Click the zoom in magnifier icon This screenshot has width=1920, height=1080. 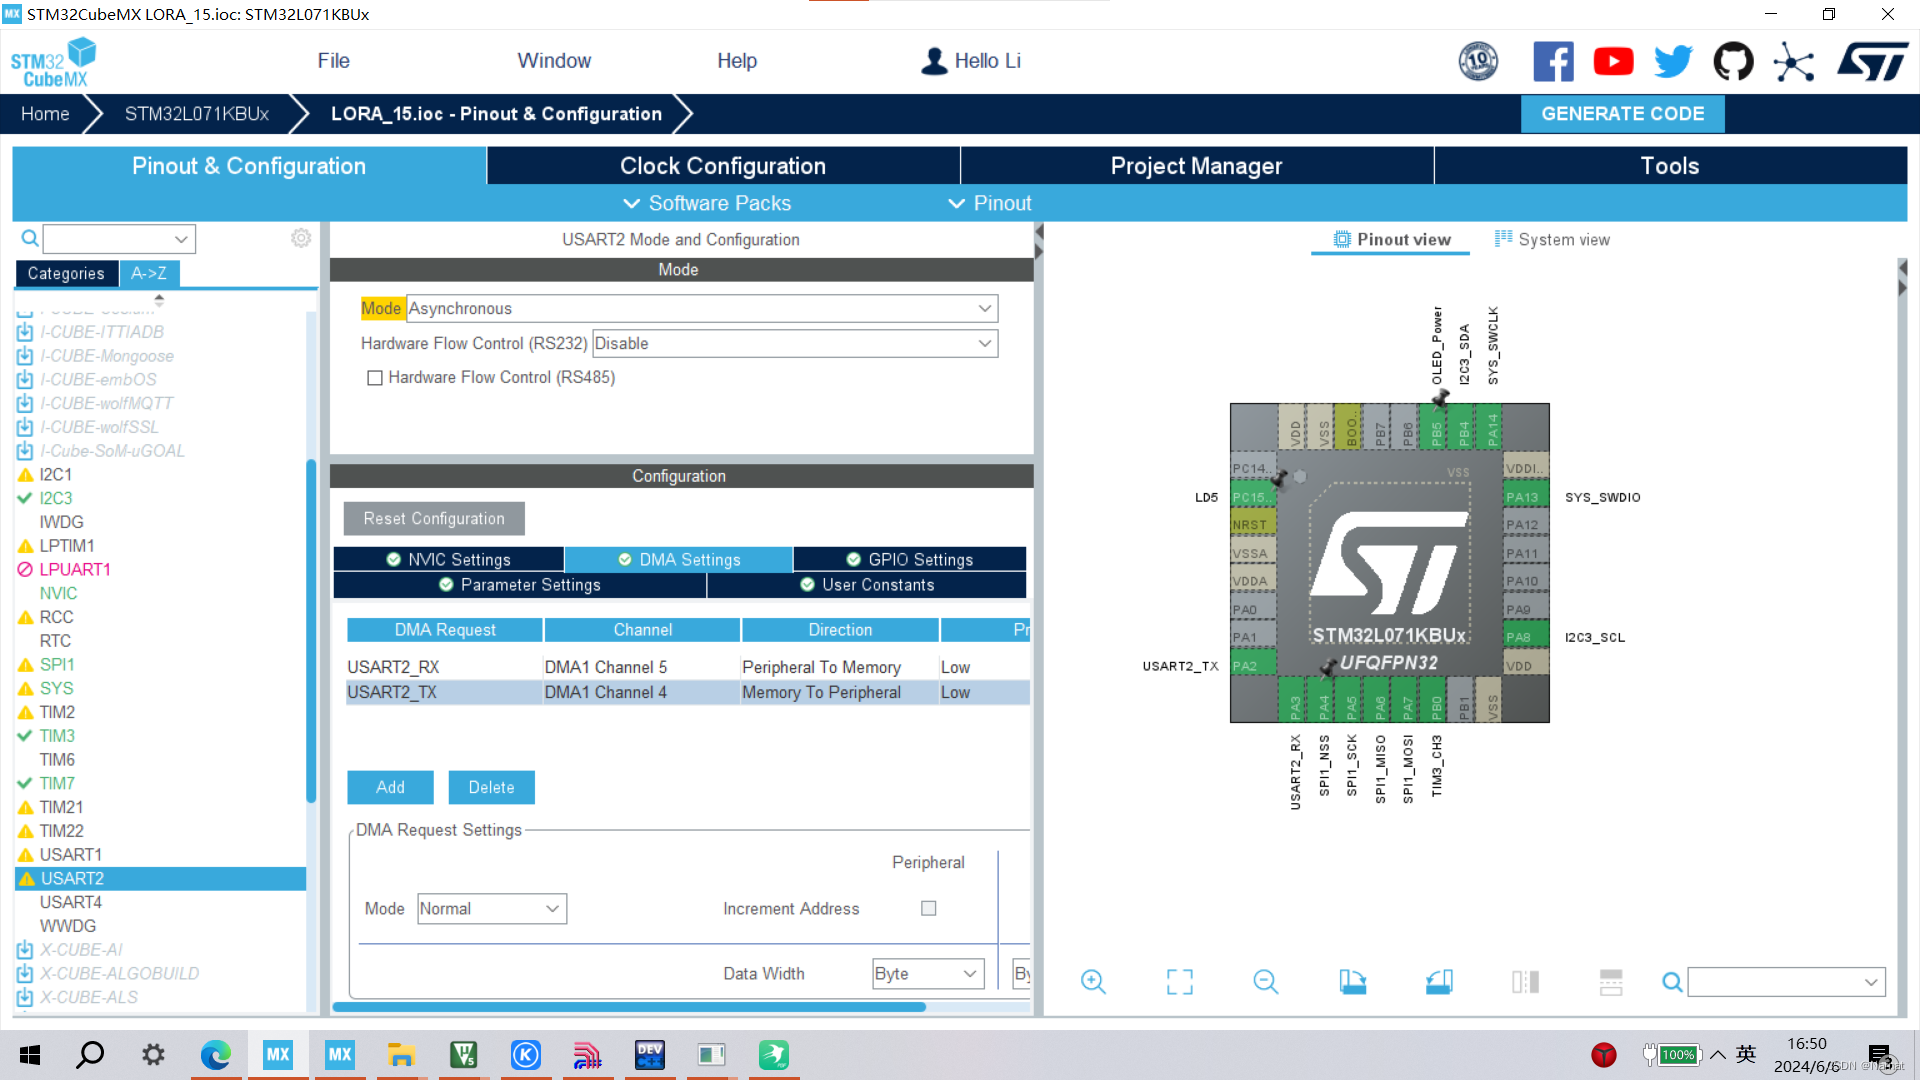(1093, 981)
